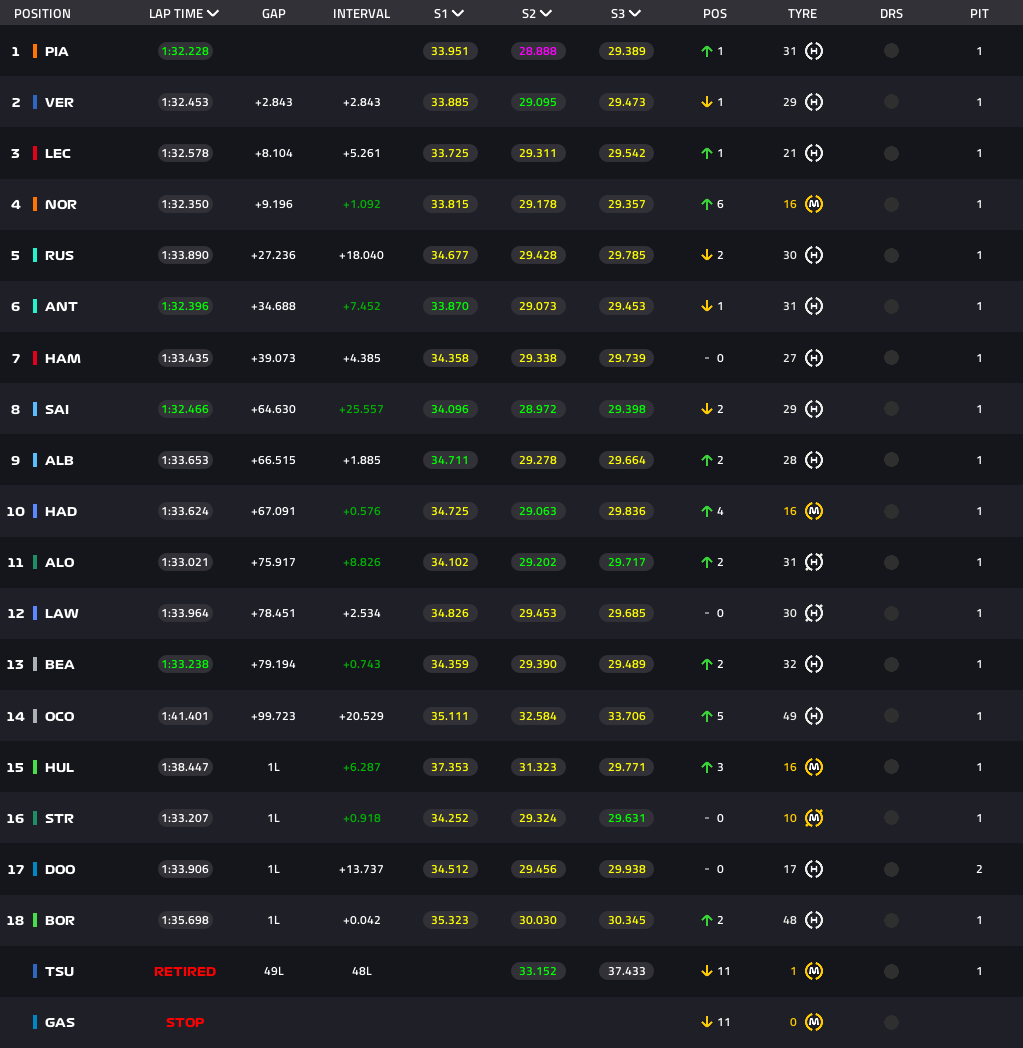1023x1048 pixels.
Task: Click SAI's hard tyre icon
Action: [813, 409]
